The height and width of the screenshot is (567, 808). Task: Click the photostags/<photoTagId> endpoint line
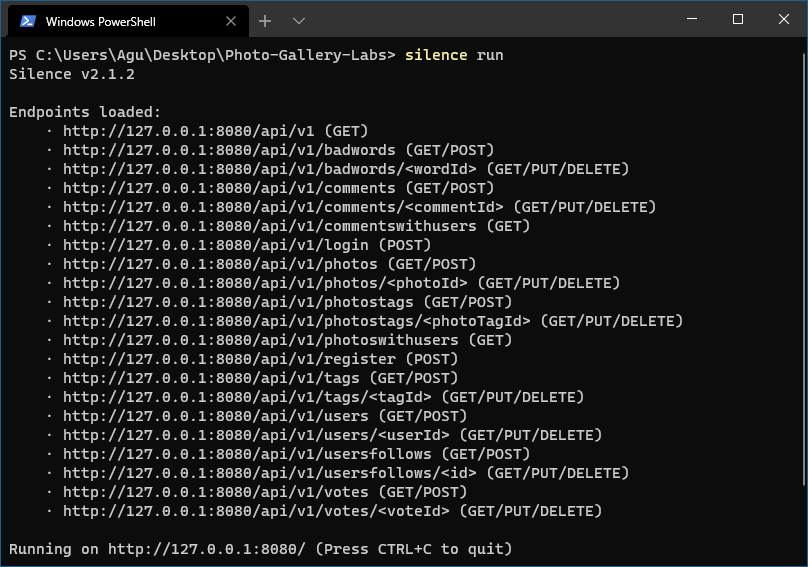coord(373,321)
